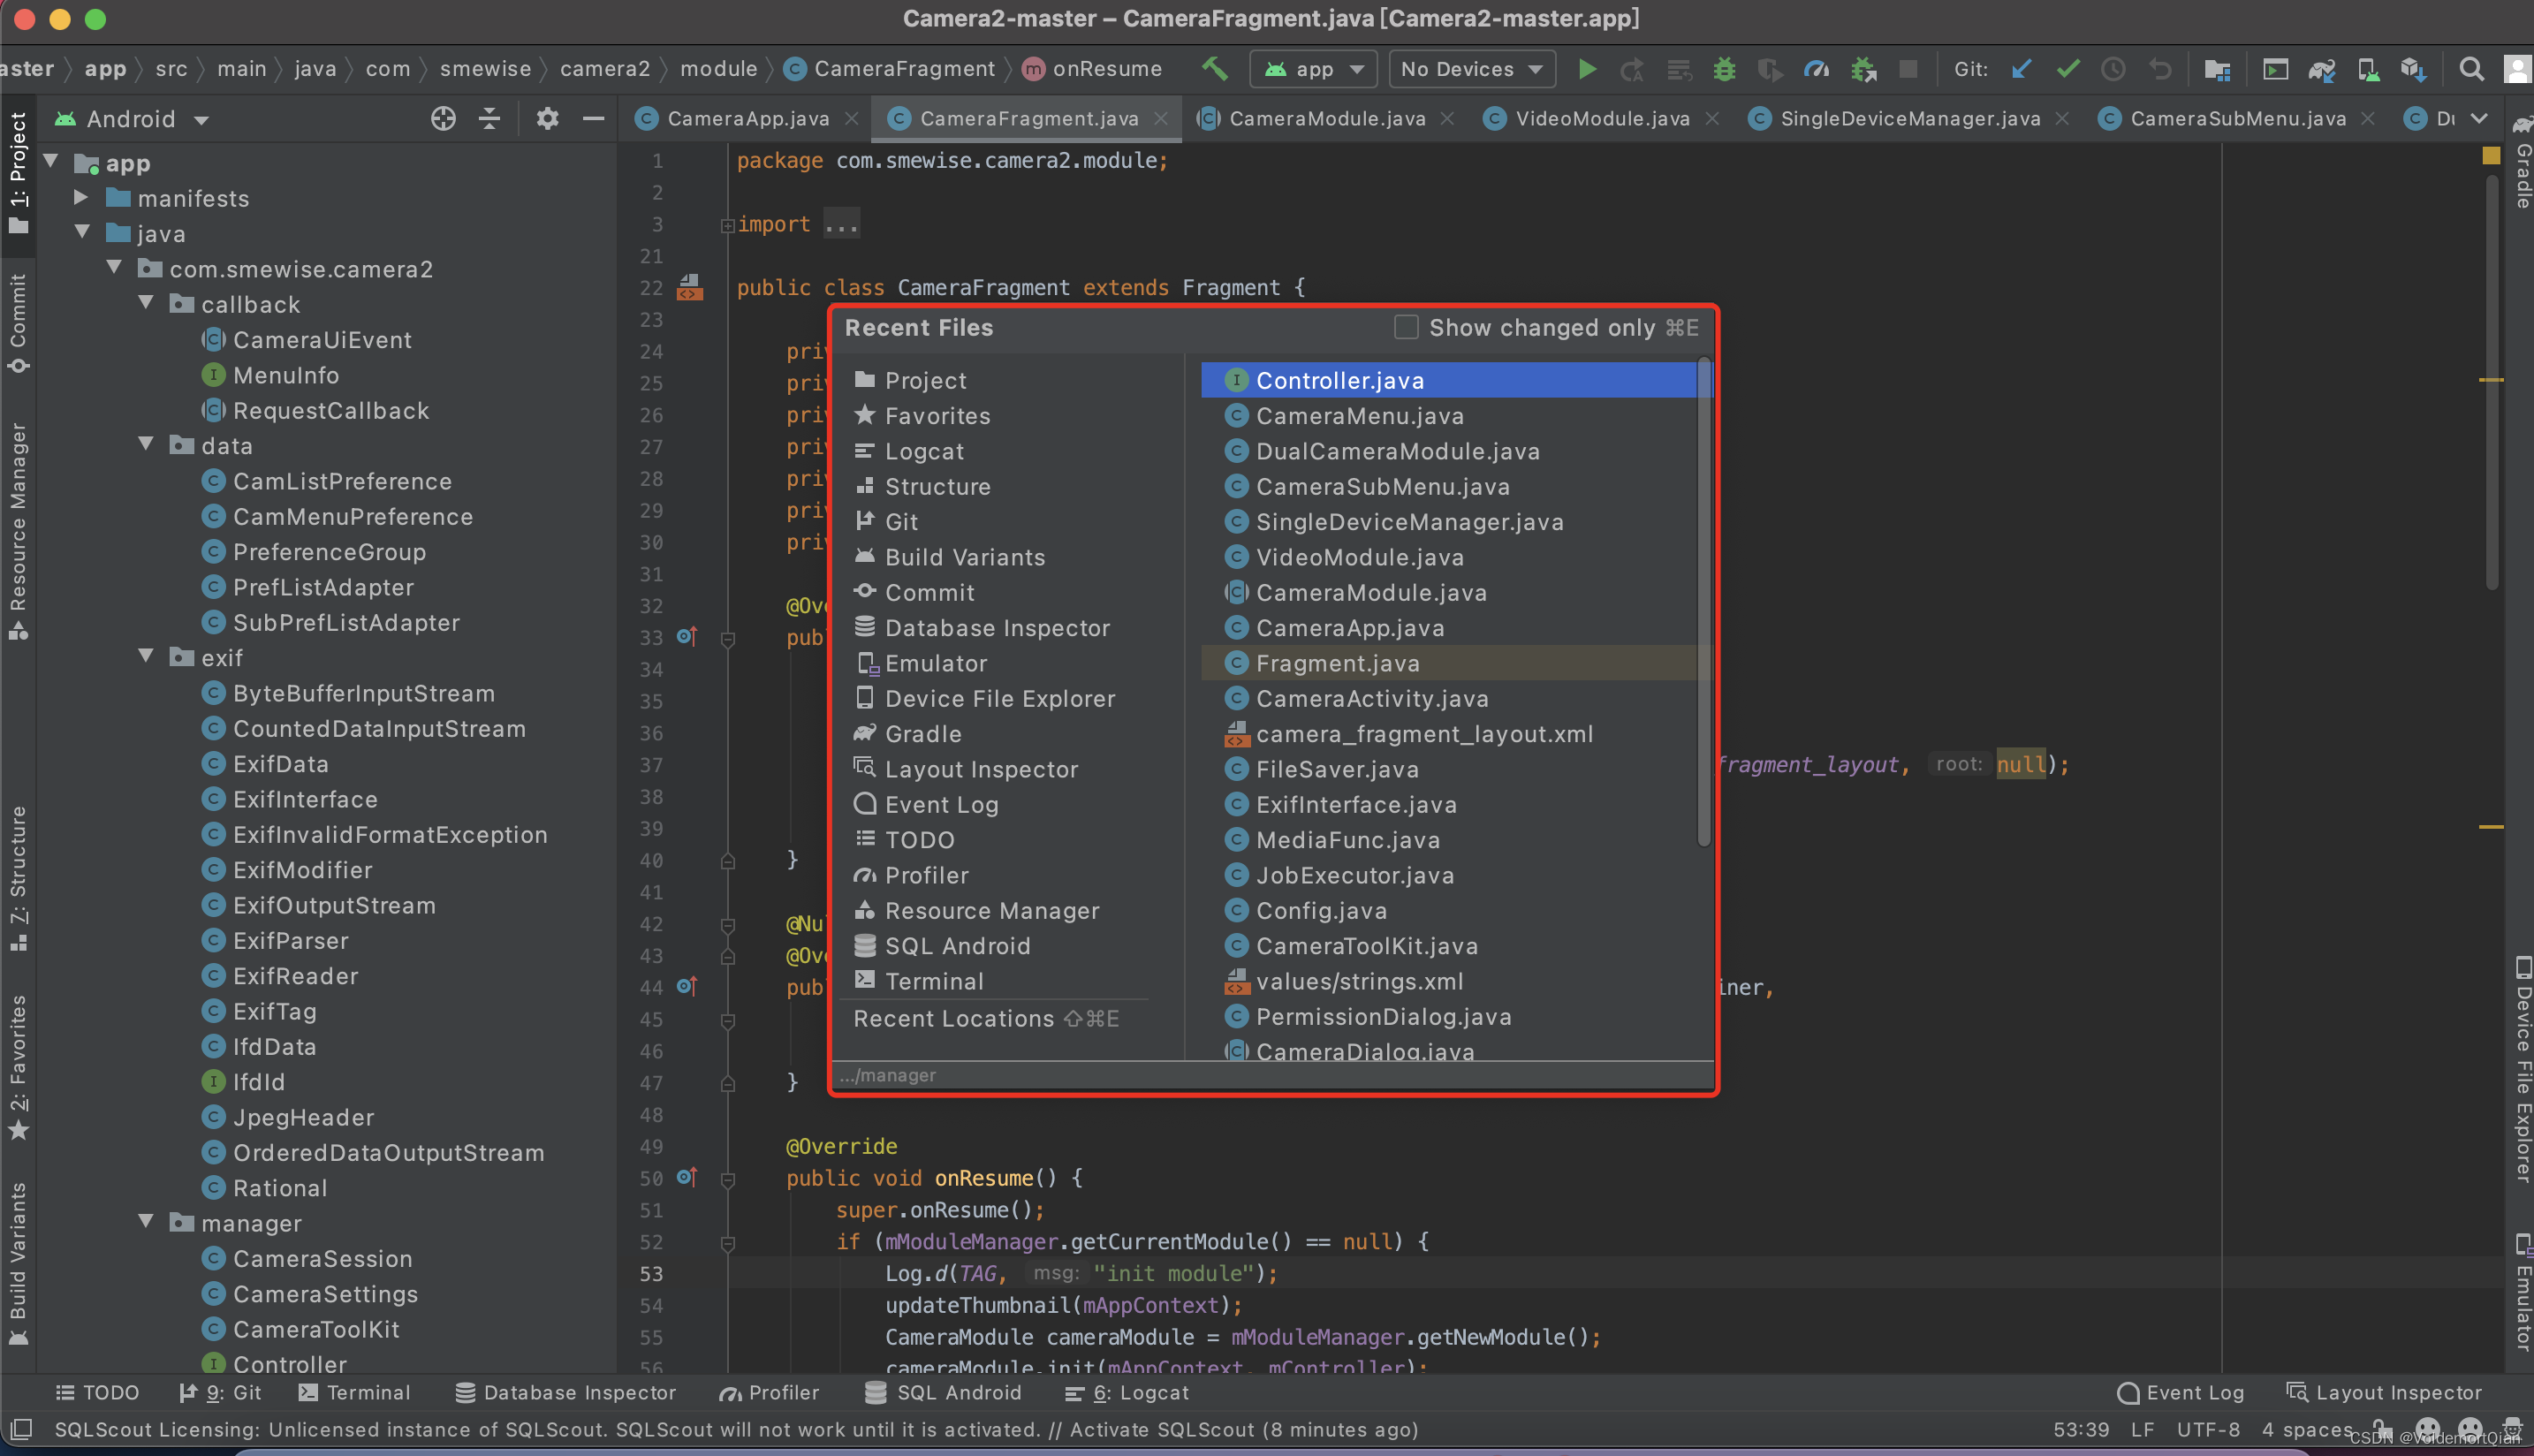This screenshot has width=2534, height=1456.
Task: Open Terminal tool window button at bottom
Action: point(355,1392)
